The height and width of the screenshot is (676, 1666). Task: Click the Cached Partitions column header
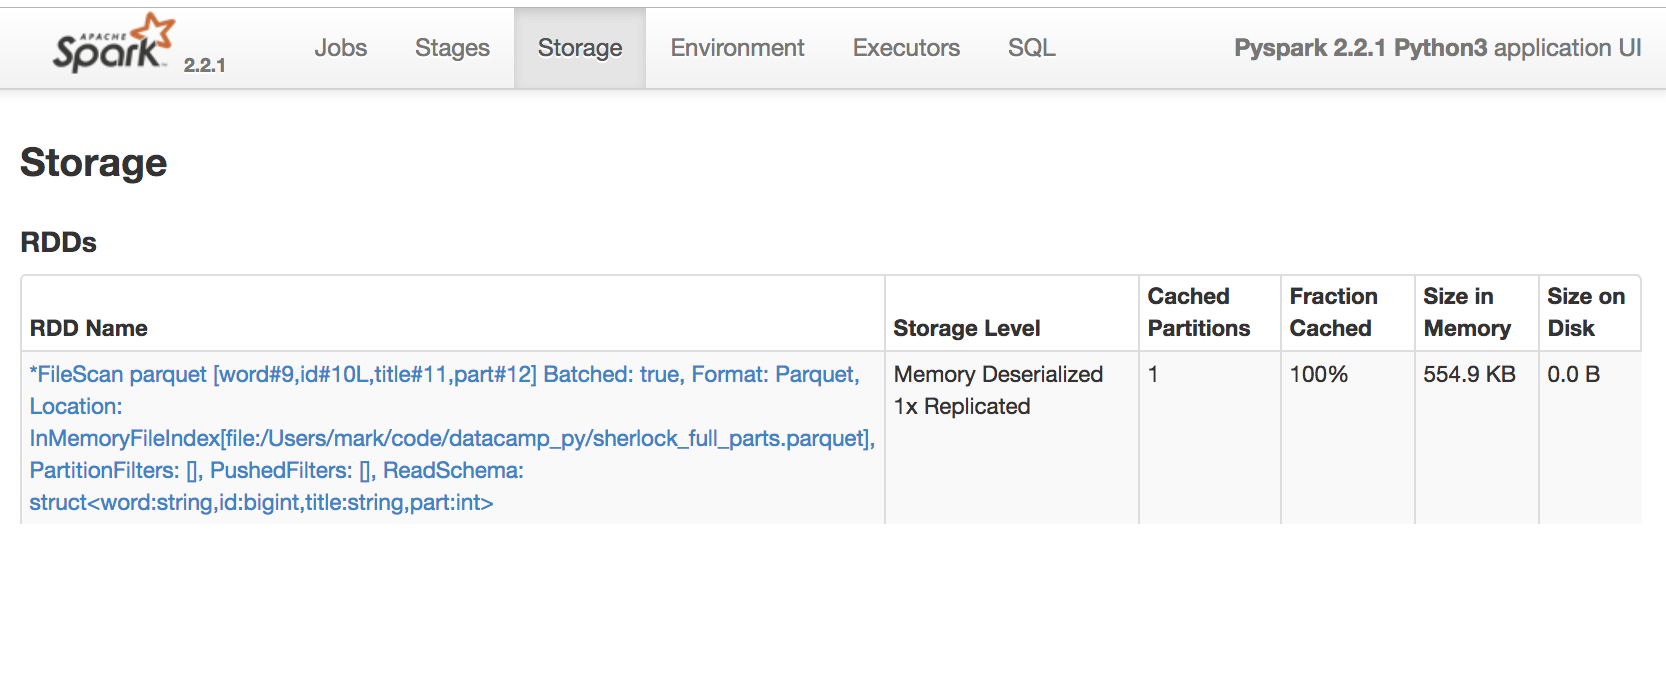pos(1198,312)
